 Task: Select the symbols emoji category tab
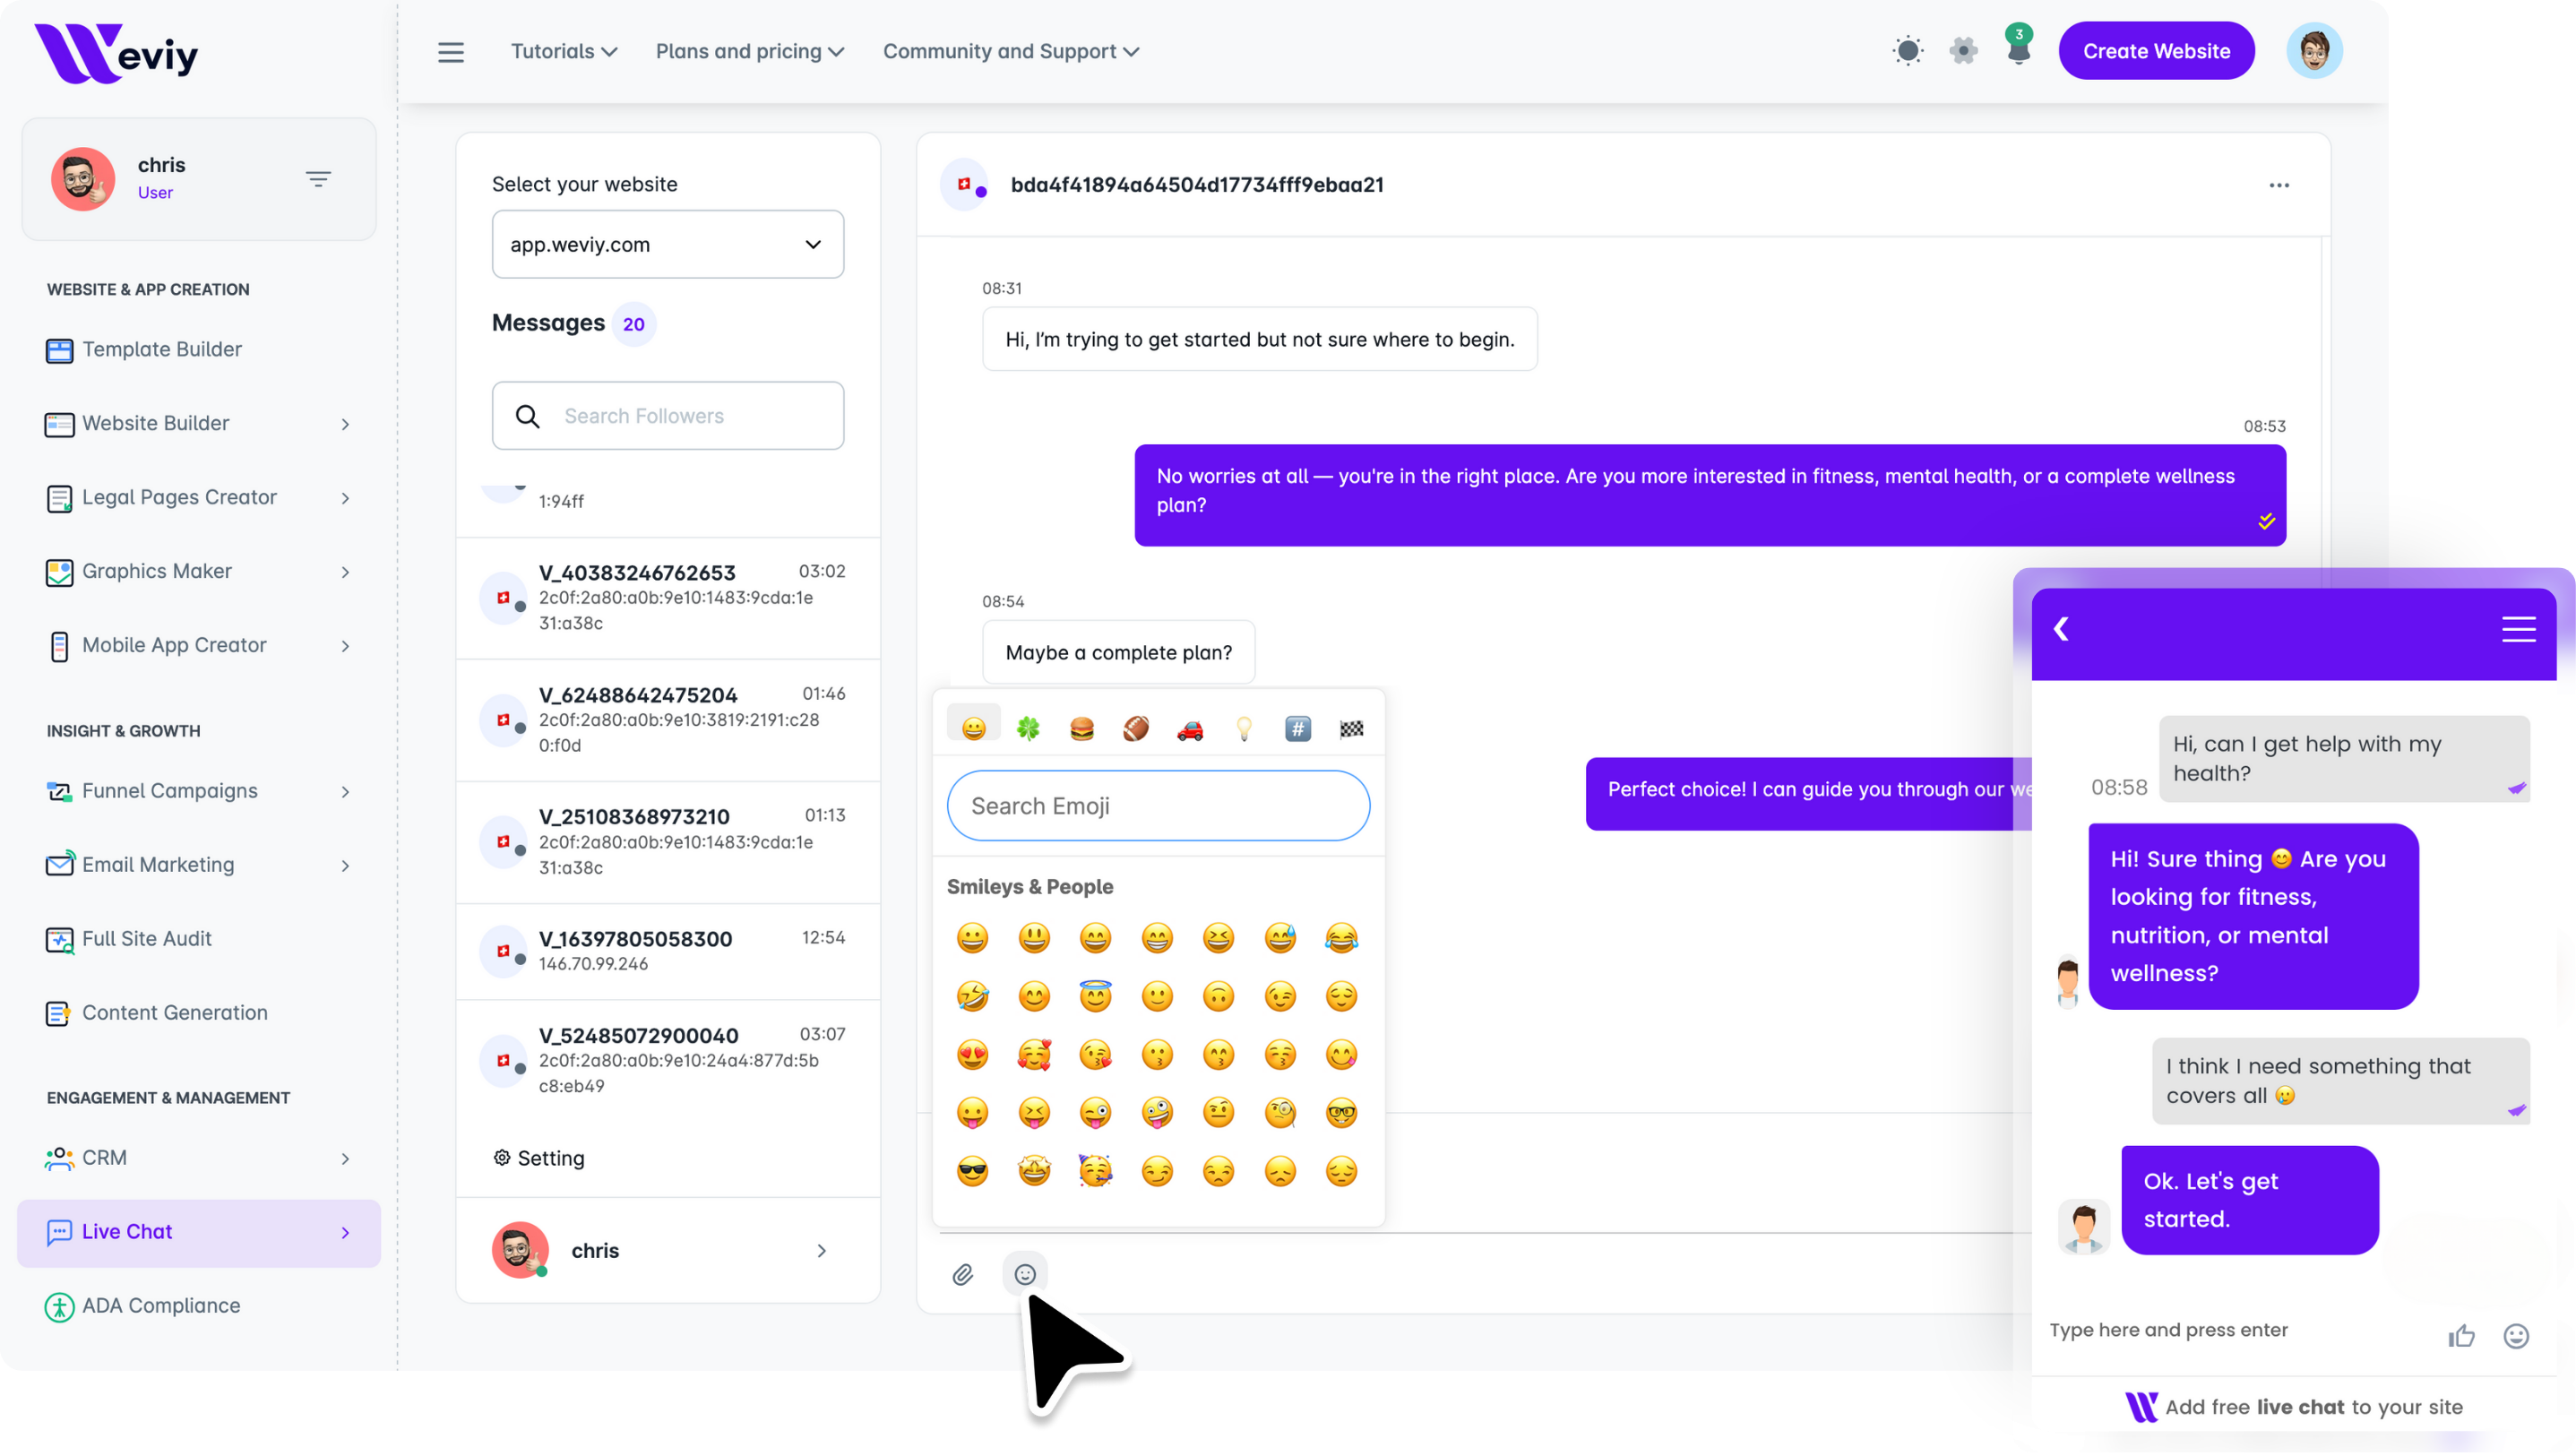pyautogui.click(x=1297, y=728)
